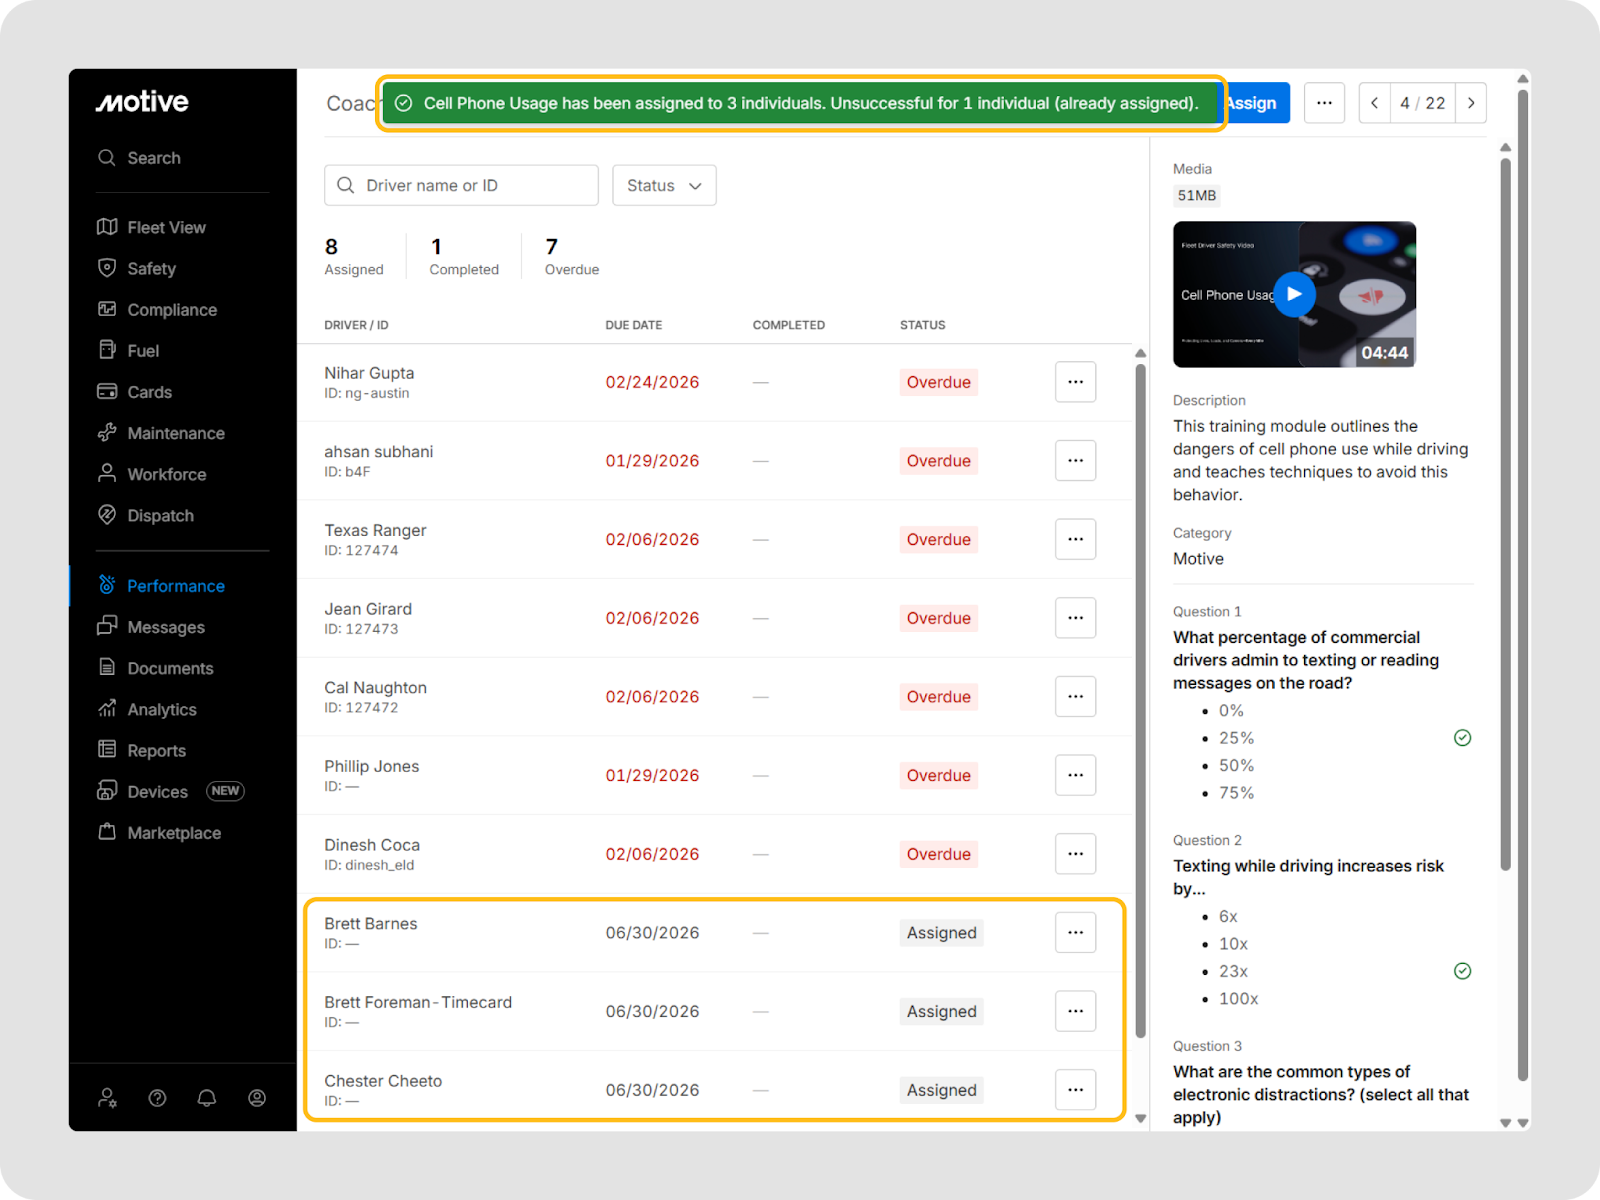
Task: Open more options for Nihar Gupta row
Action: 1075,382
